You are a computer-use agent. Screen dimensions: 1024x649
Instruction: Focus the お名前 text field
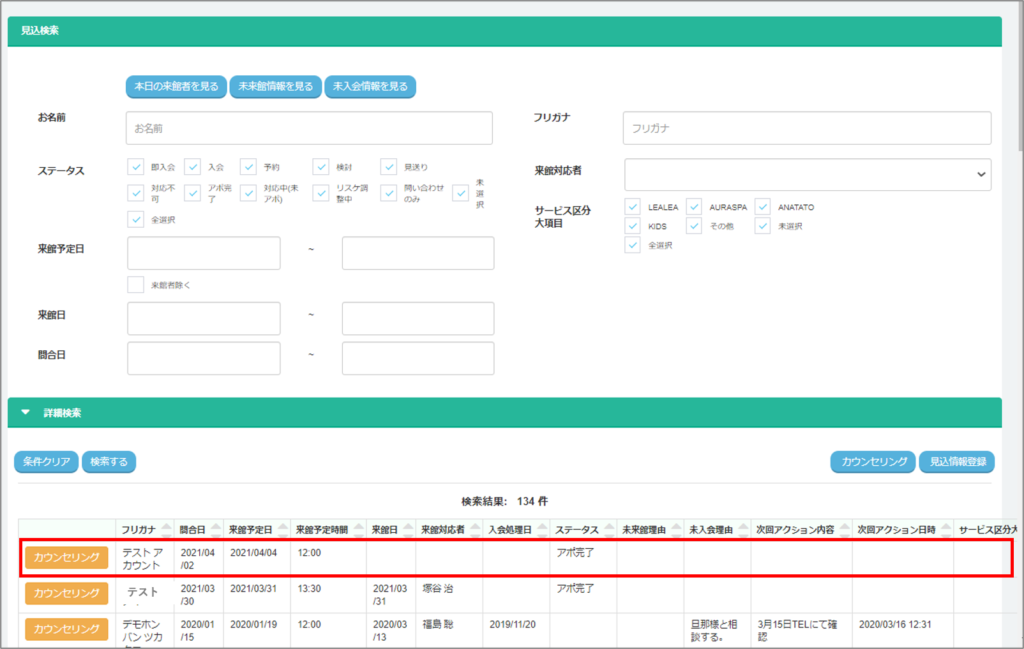(310, 128)
